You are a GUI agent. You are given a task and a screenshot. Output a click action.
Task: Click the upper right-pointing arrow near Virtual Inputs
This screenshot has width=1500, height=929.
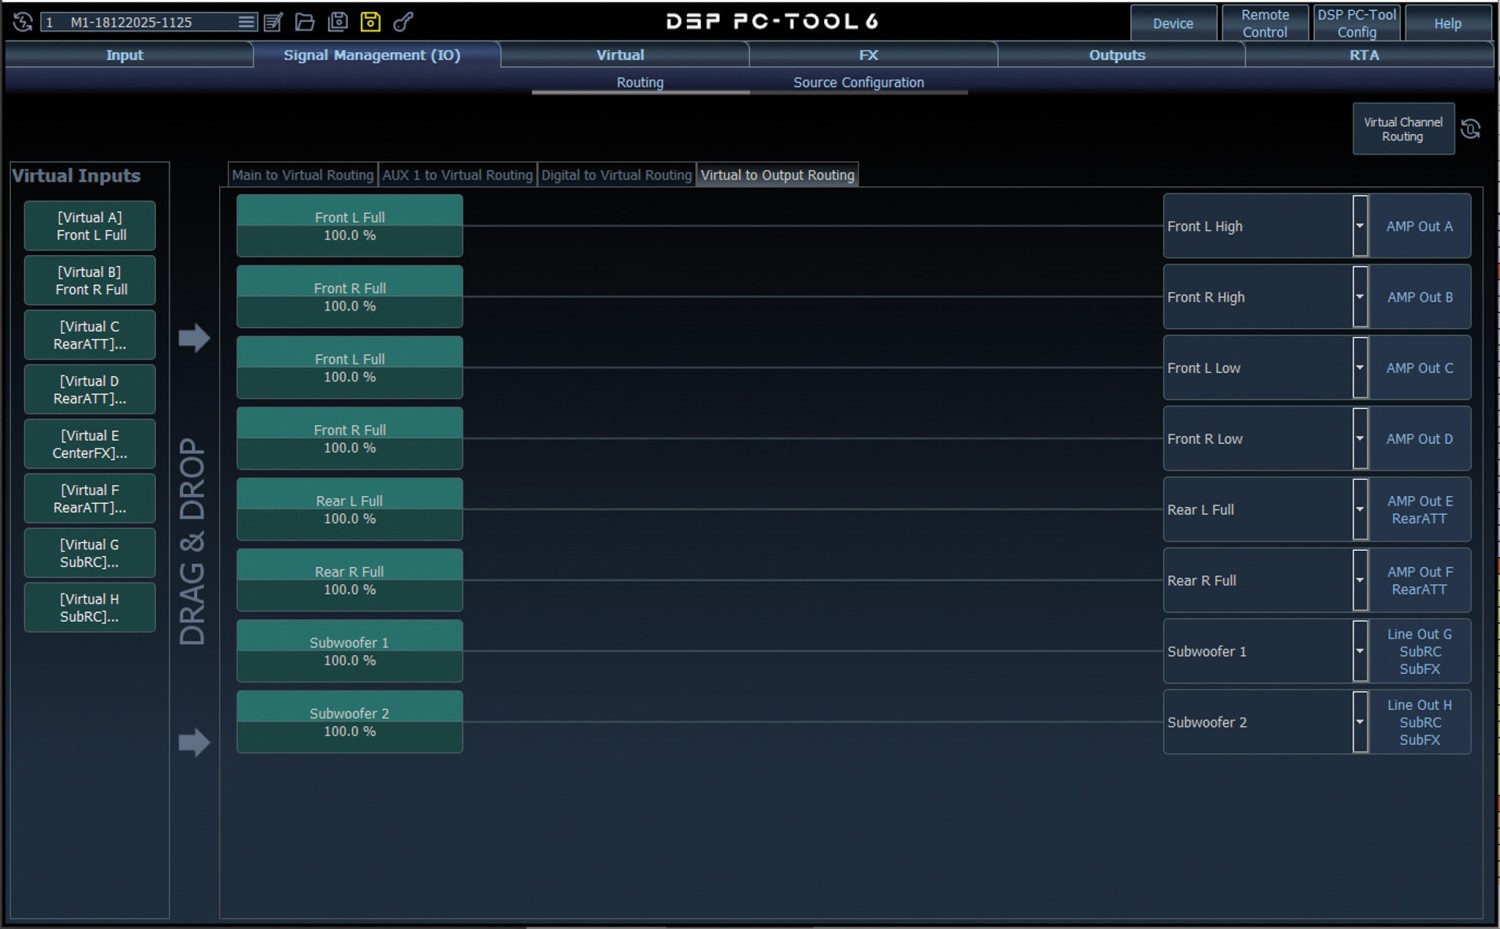tap(194, 338)
